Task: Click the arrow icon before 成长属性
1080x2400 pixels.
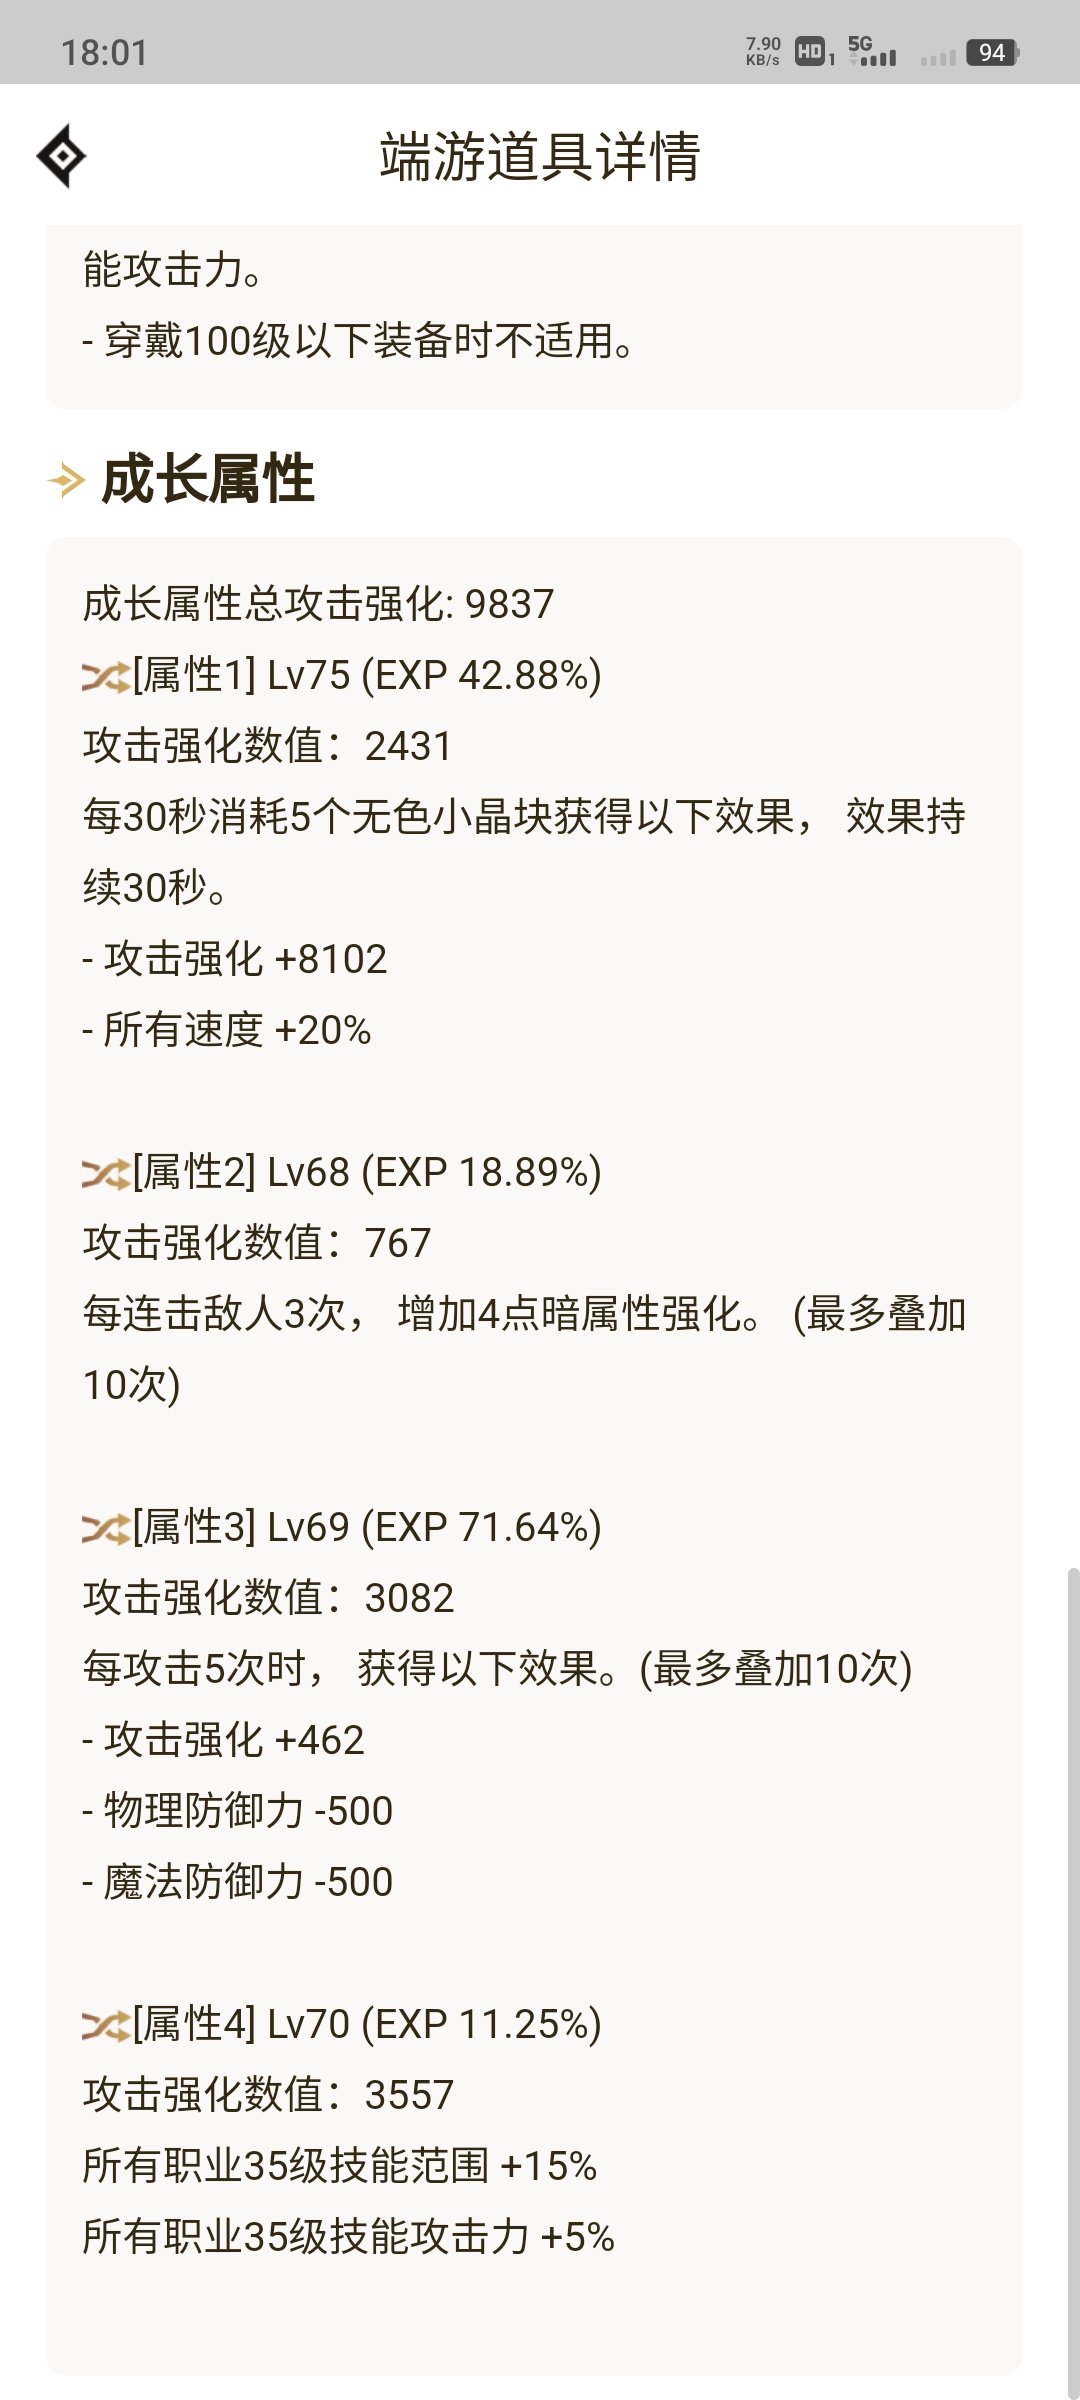Action: tap(66, 480)
